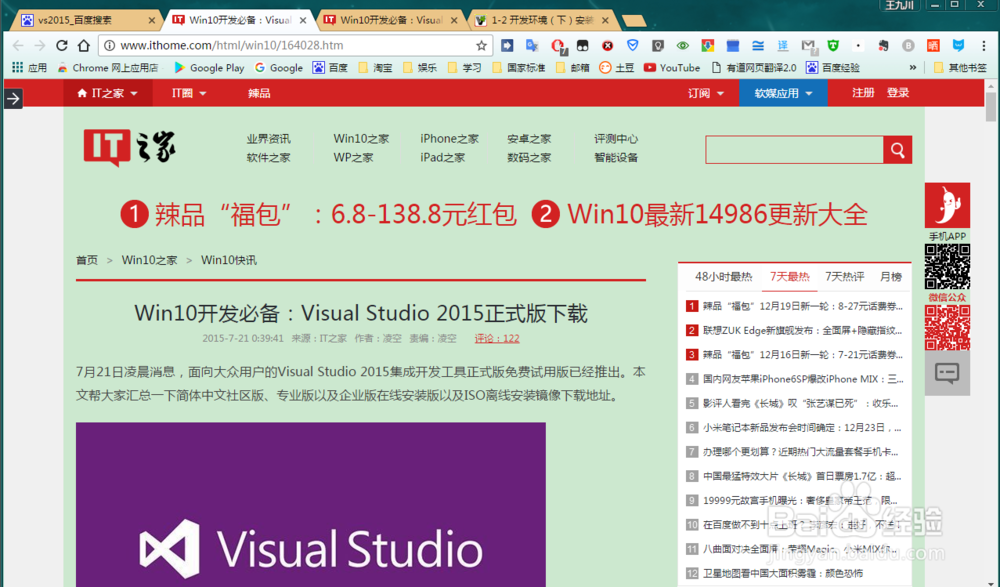1000x587 pixels.
Task: Open the Win10之家 breadcrumb link
Action: (x=149, y=260)
